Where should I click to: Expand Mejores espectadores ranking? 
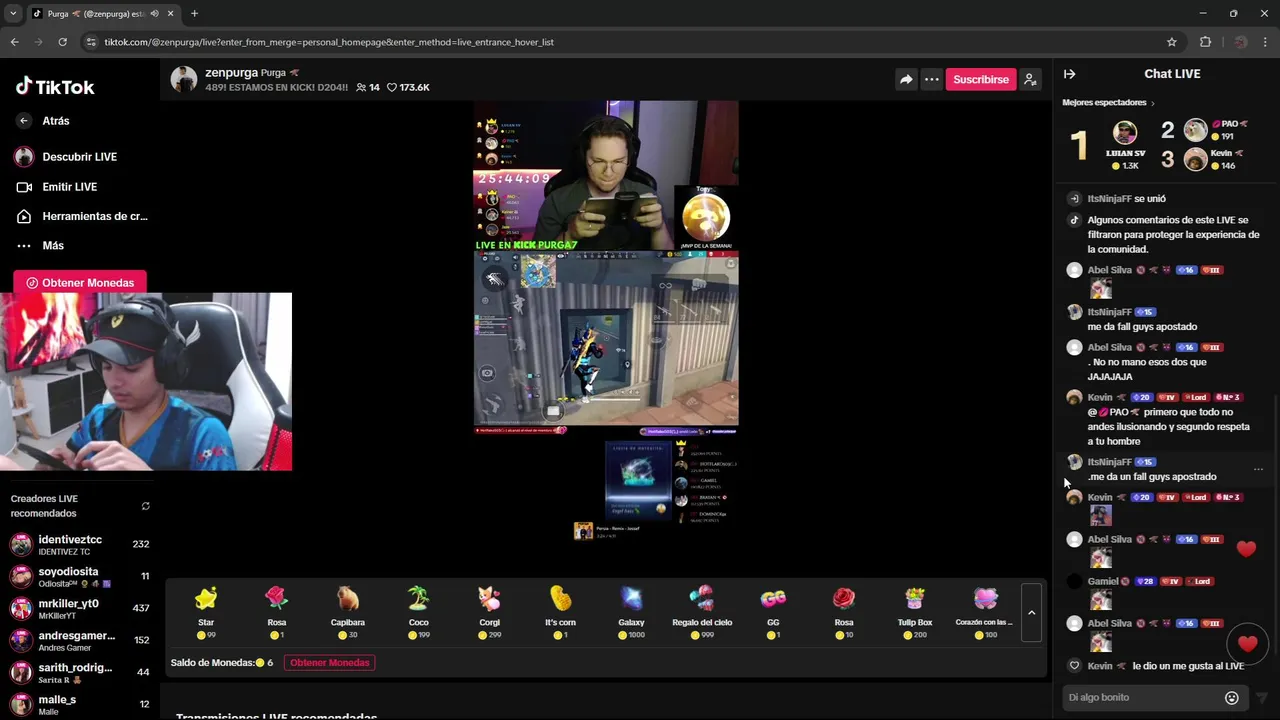1108,103
